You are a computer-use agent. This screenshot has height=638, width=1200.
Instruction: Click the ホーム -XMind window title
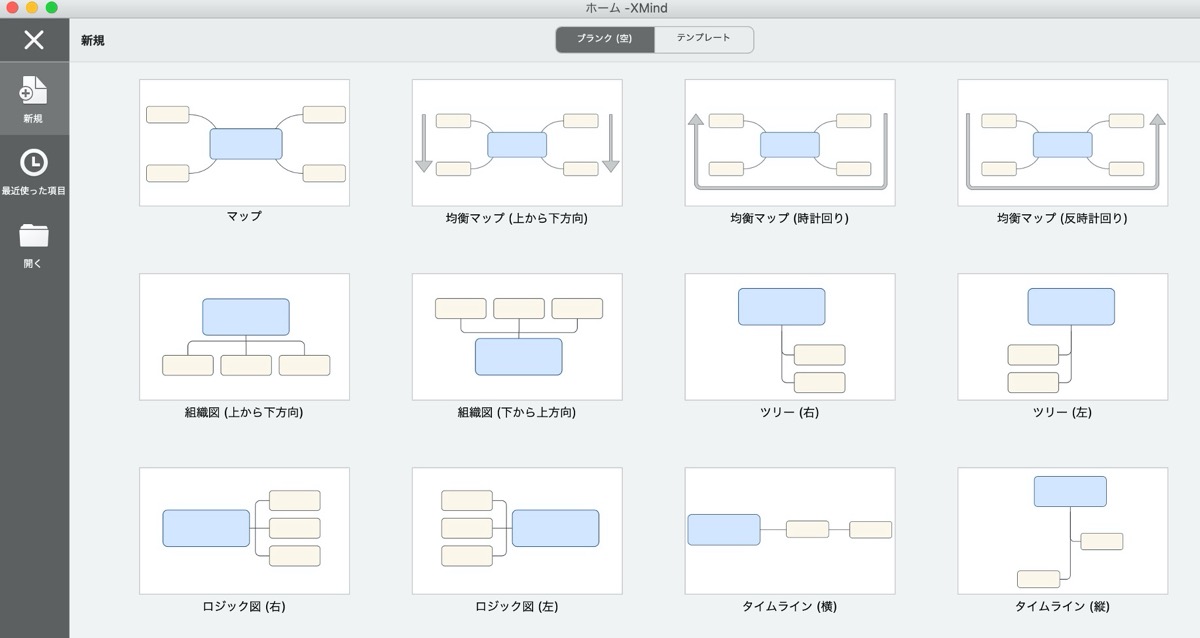[x=627, y=8]
